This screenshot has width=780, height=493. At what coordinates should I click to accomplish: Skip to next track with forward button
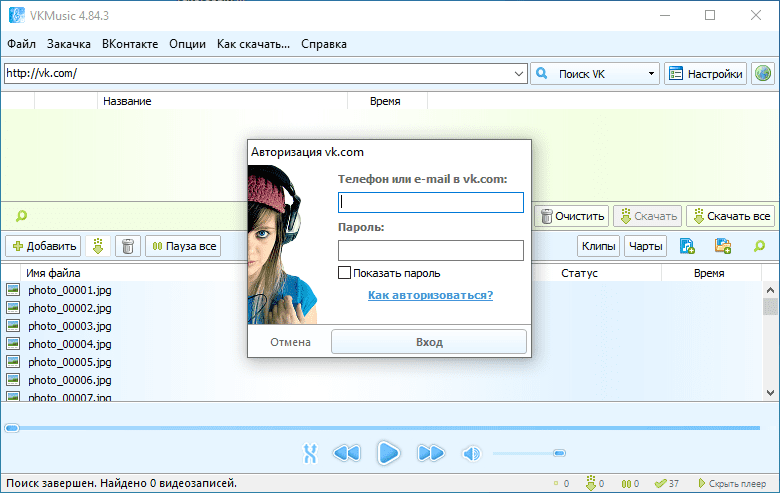431,453
